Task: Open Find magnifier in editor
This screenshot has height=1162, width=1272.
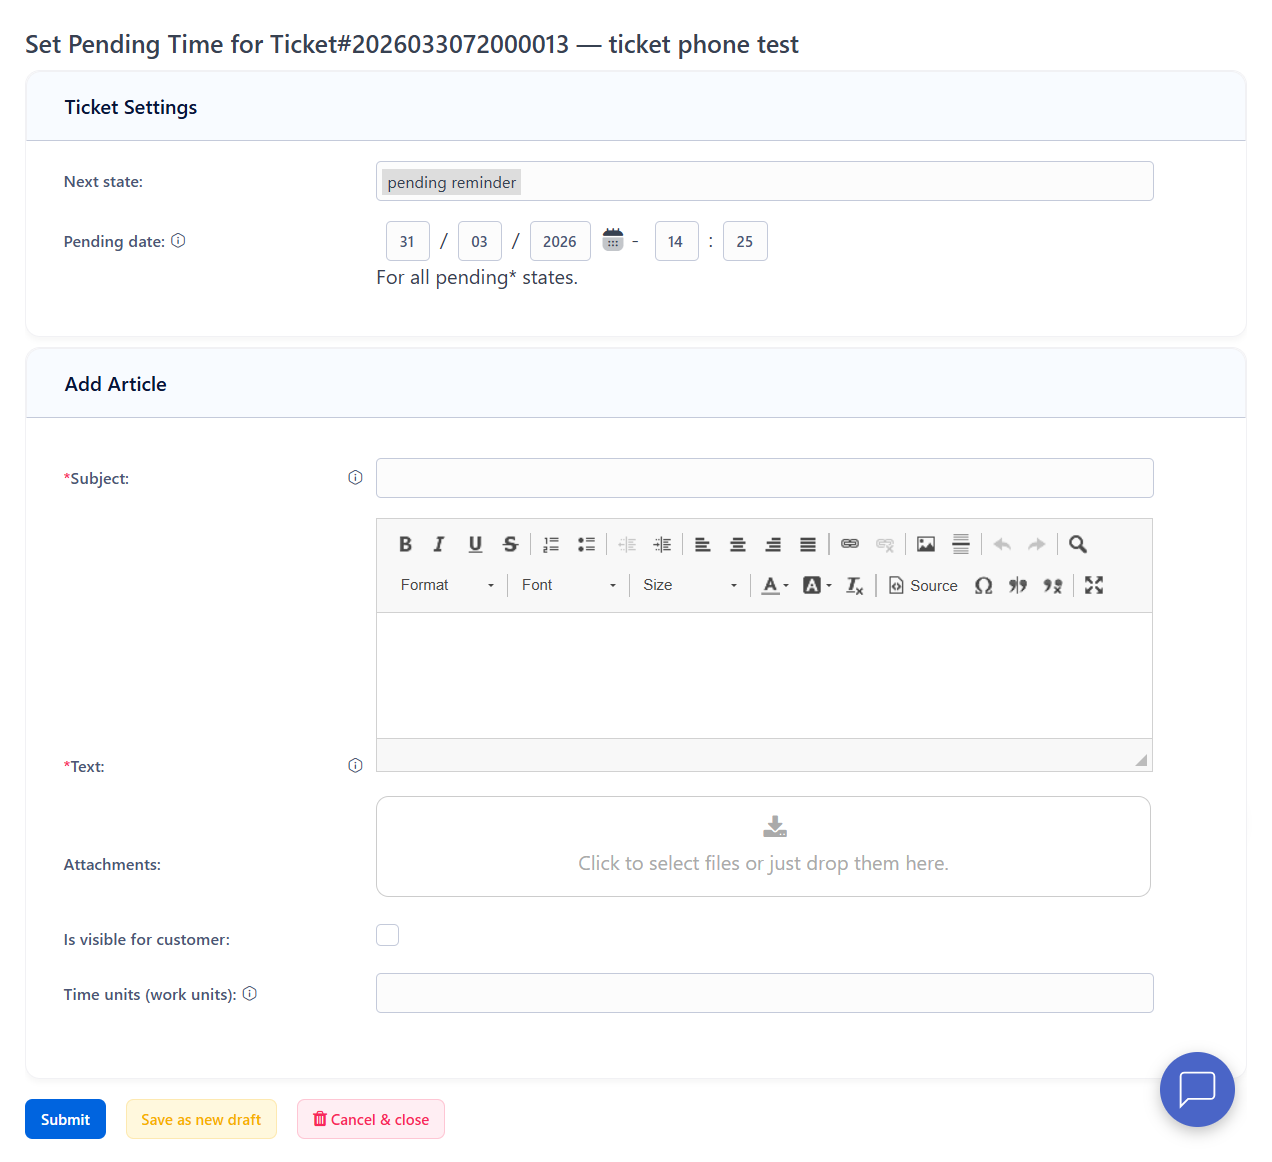Action: pyautogui.click(x=1078, y=544)
